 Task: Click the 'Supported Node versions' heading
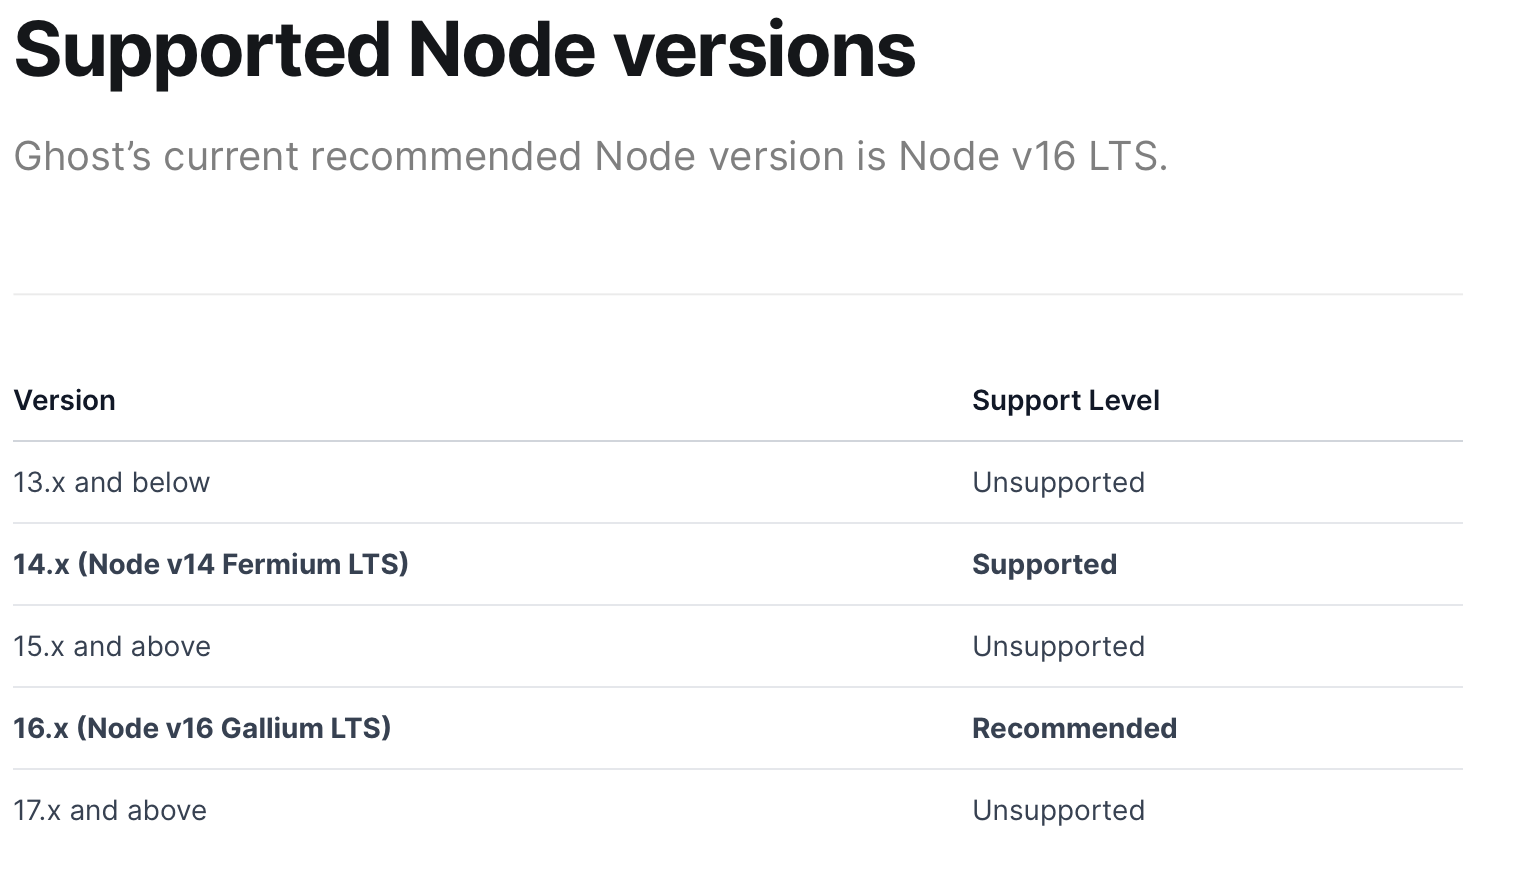pyautogui.click(x=465, y=50)
